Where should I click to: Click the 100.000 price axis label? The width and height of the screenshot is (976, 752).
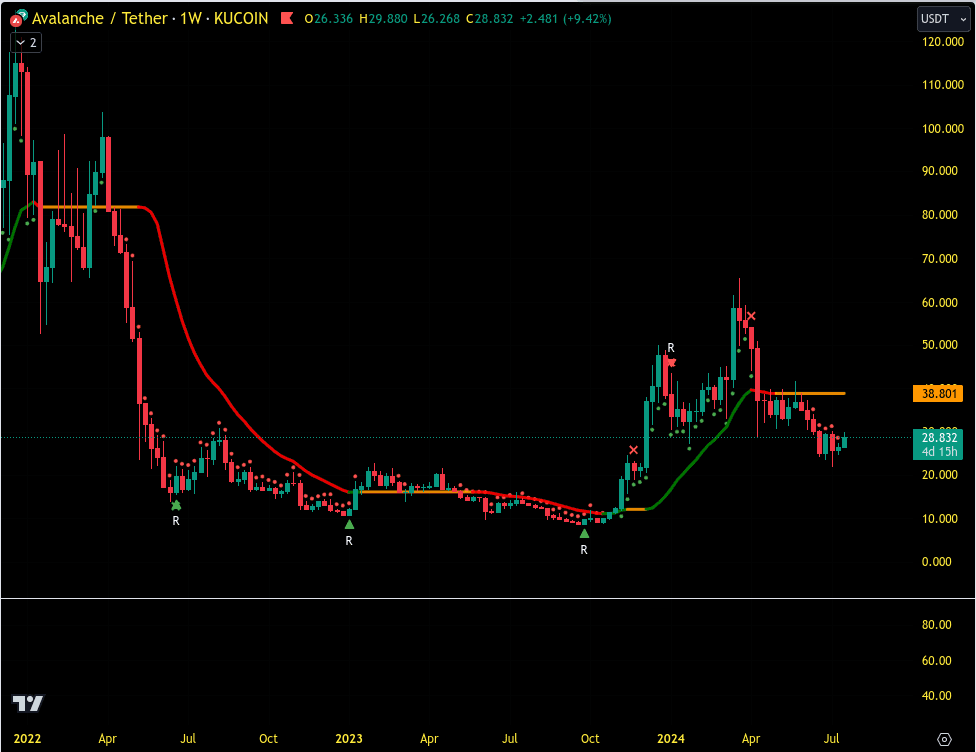[x=942, y=129]
